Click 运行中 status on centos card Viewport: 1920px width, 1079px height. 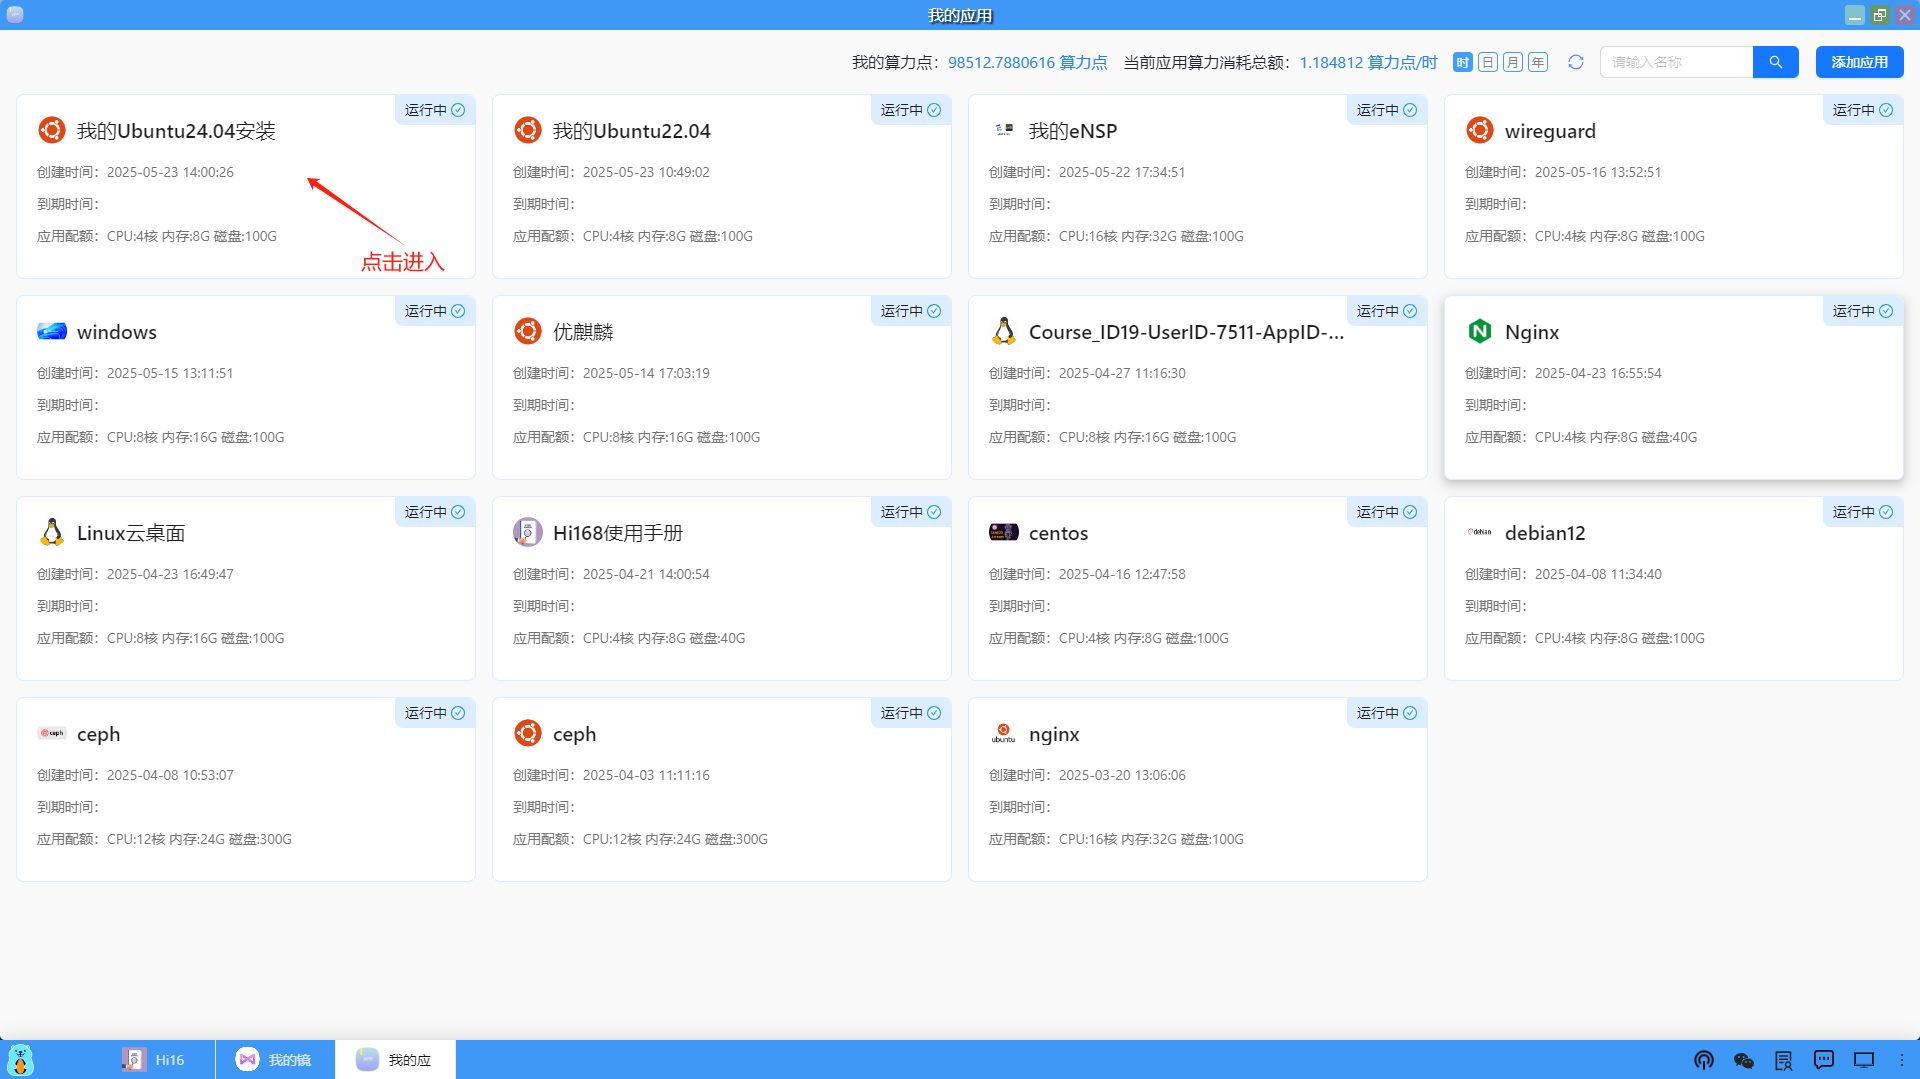coord(1387,512)
